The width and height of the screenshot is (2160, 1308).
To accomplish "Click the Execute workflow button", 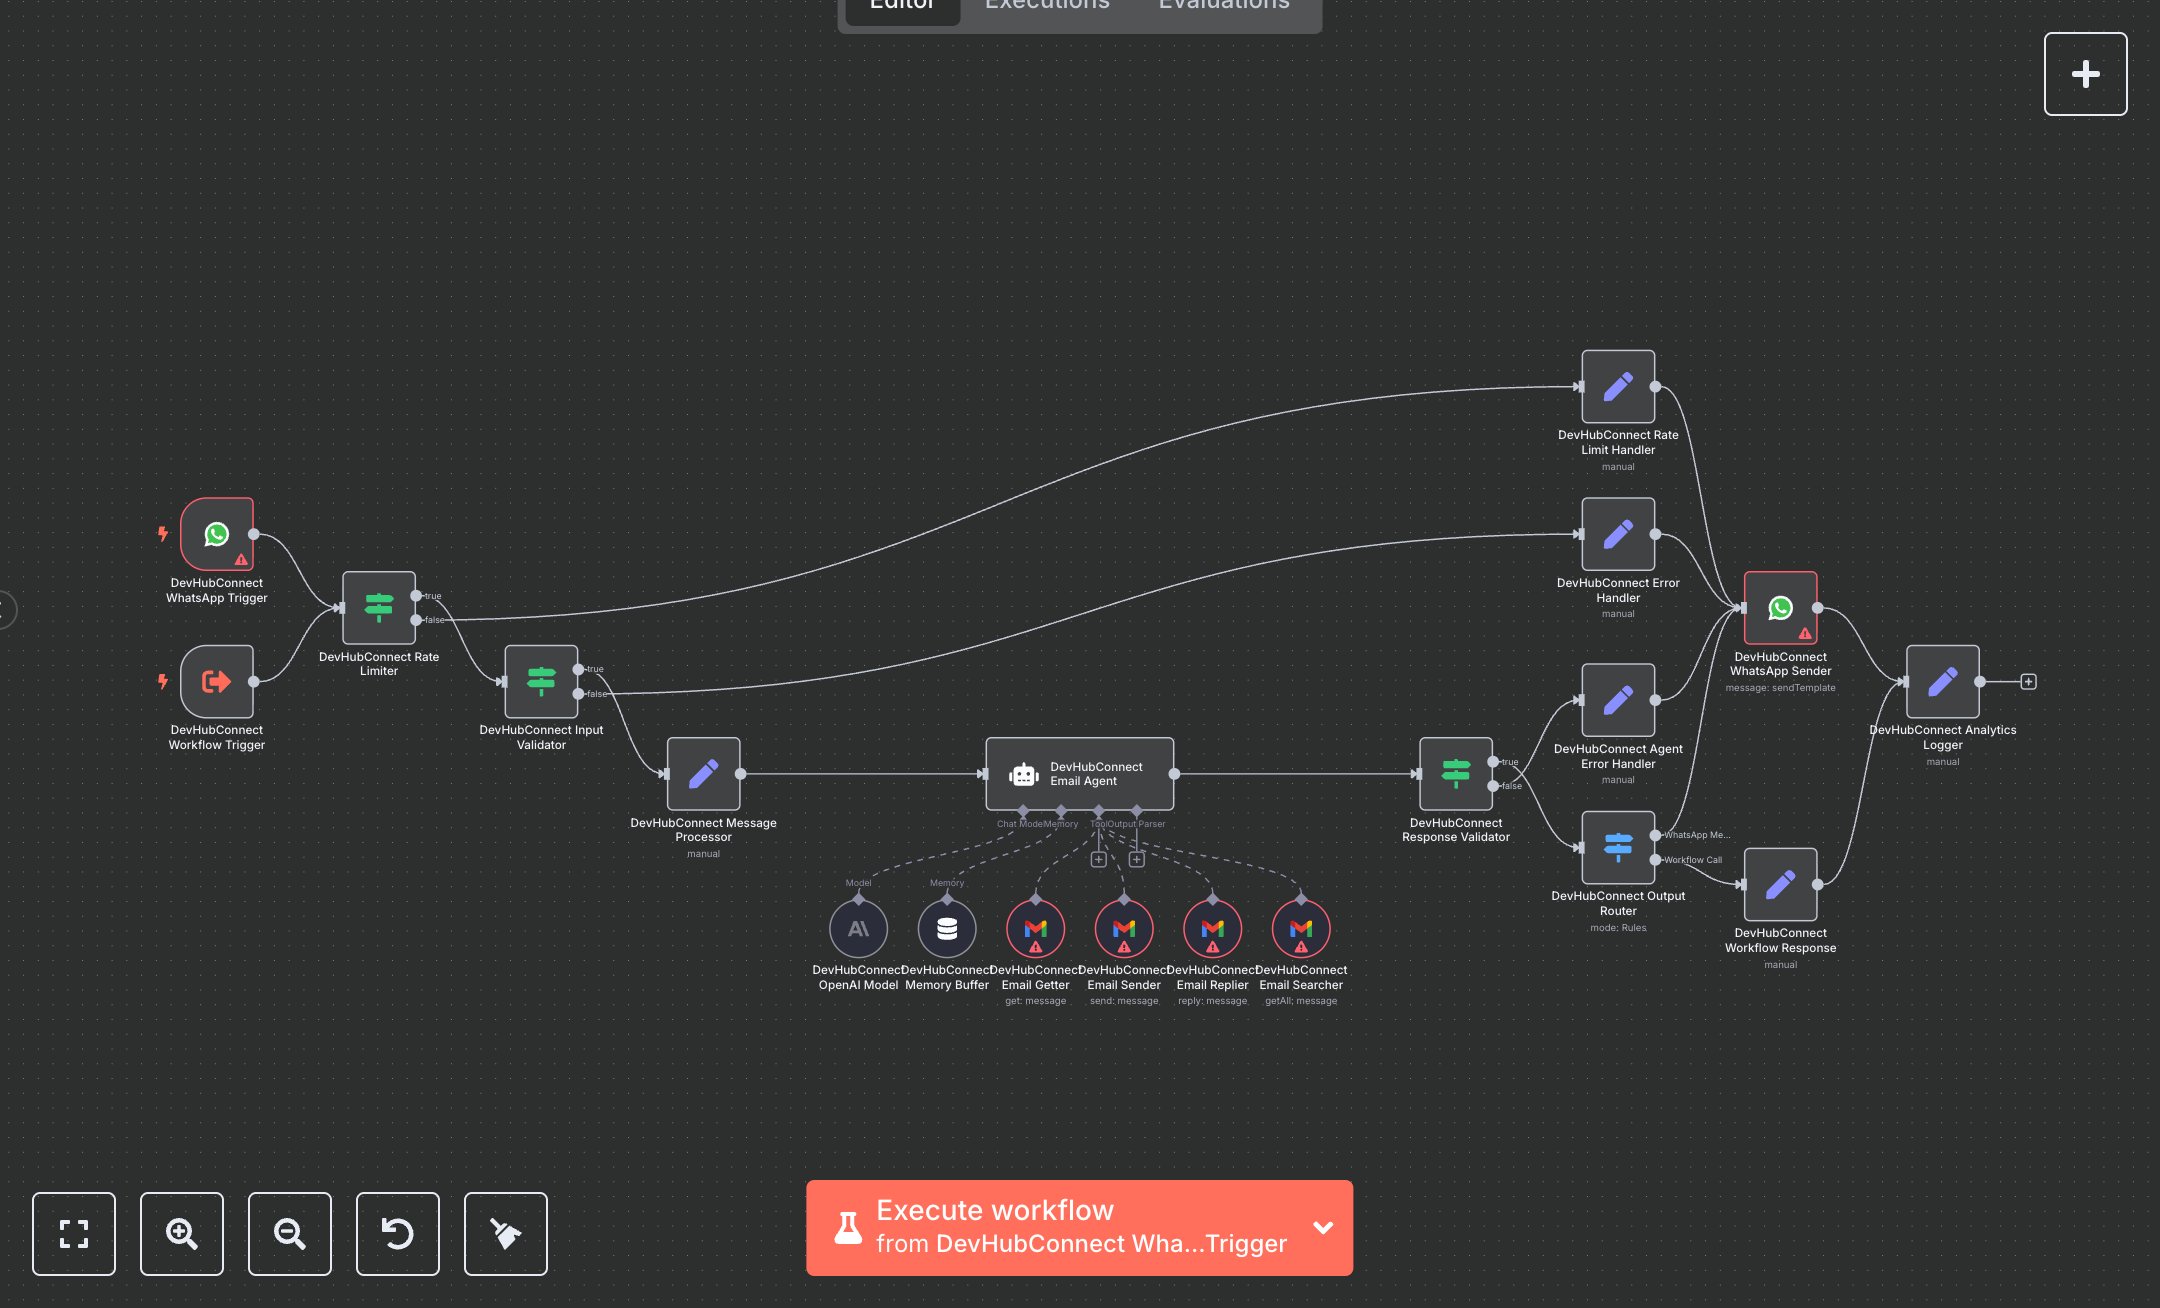I will 1060,1227.
